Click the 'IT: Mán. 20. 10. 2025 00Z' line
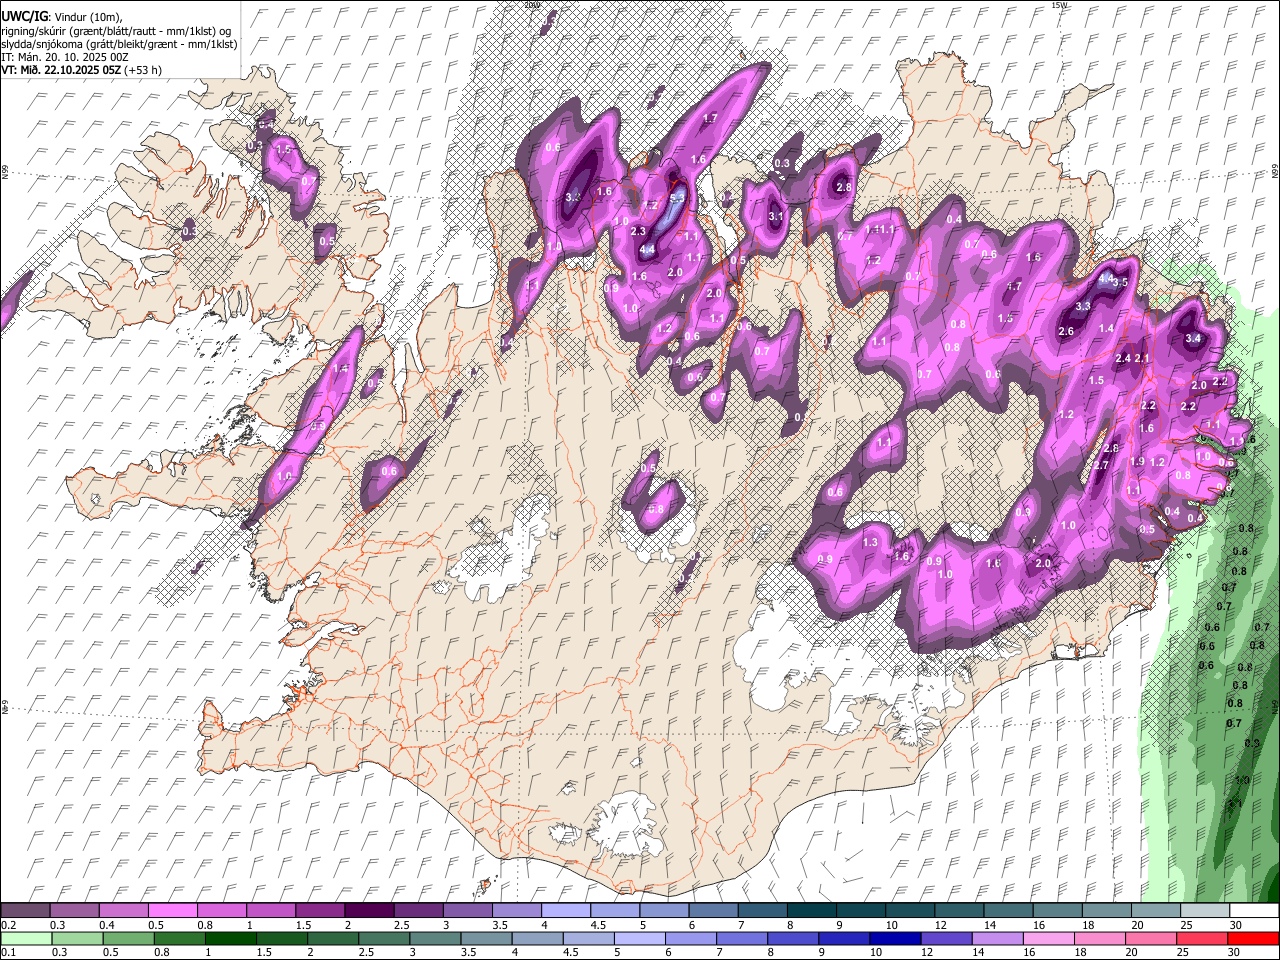This screenshot has width=1280, height=960. (x=66, y=57)
